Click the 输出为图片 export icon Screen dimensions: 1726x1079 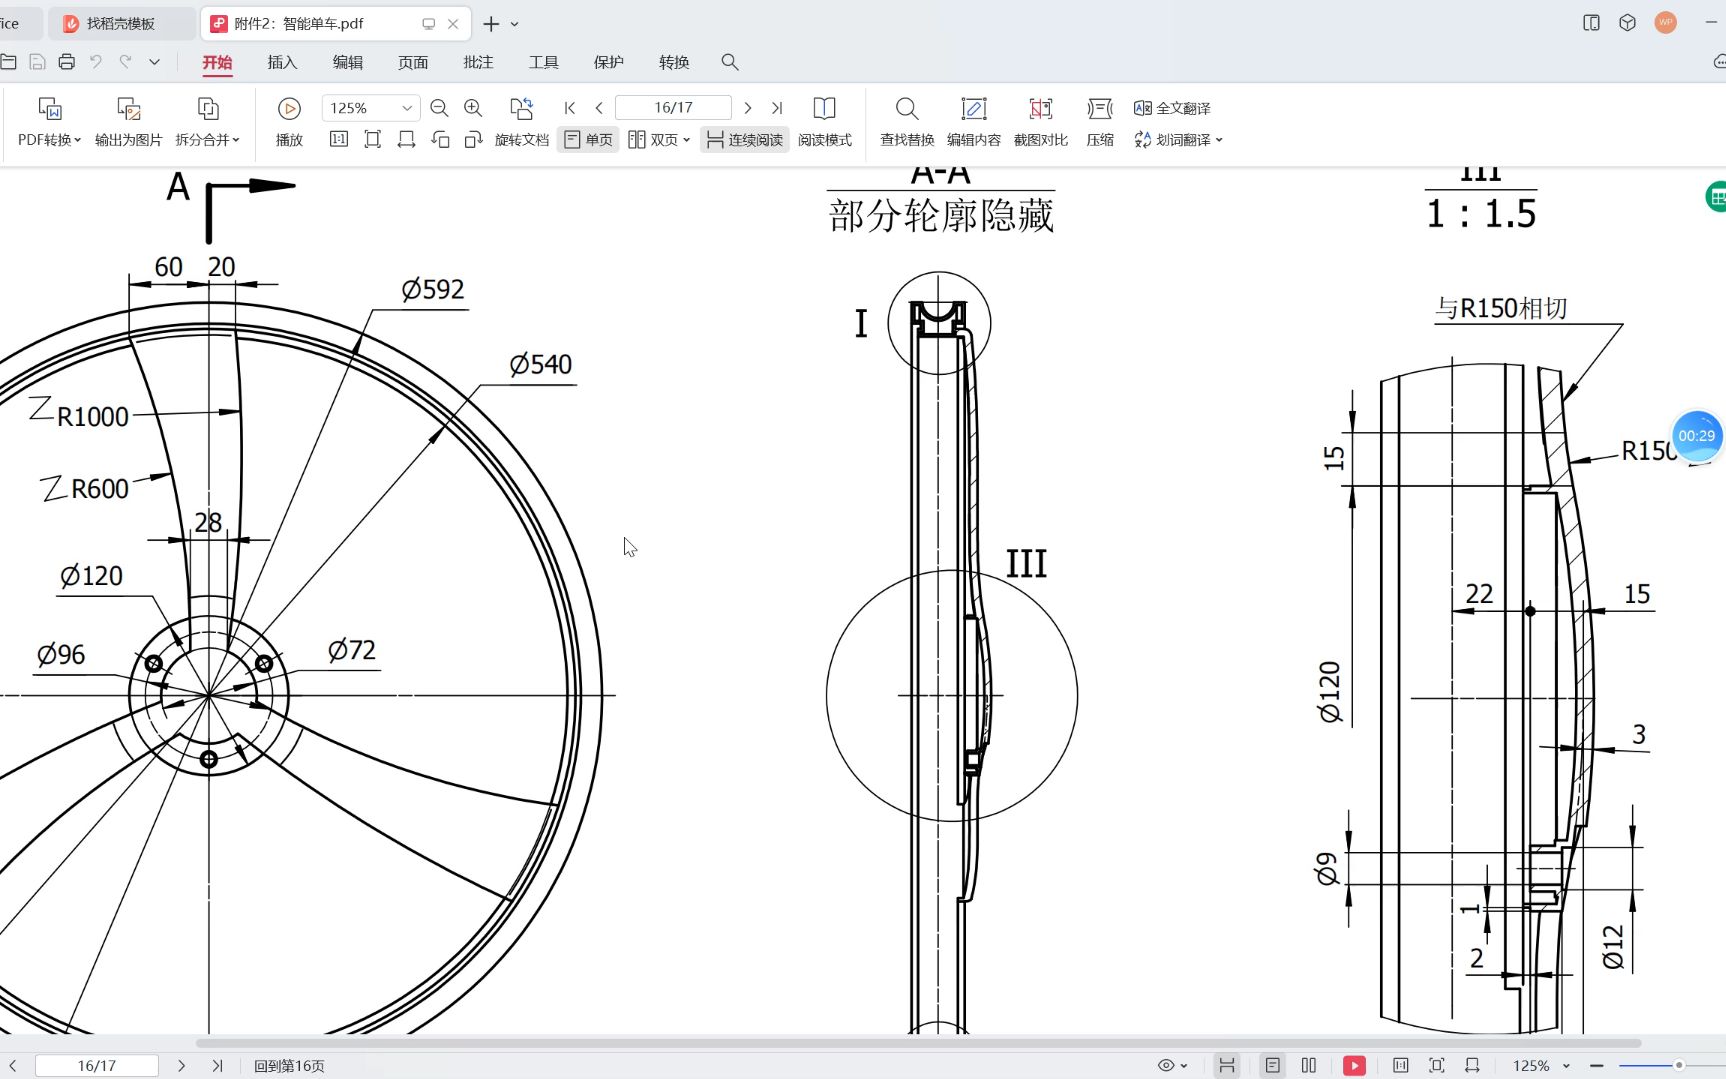pos(128,109)
